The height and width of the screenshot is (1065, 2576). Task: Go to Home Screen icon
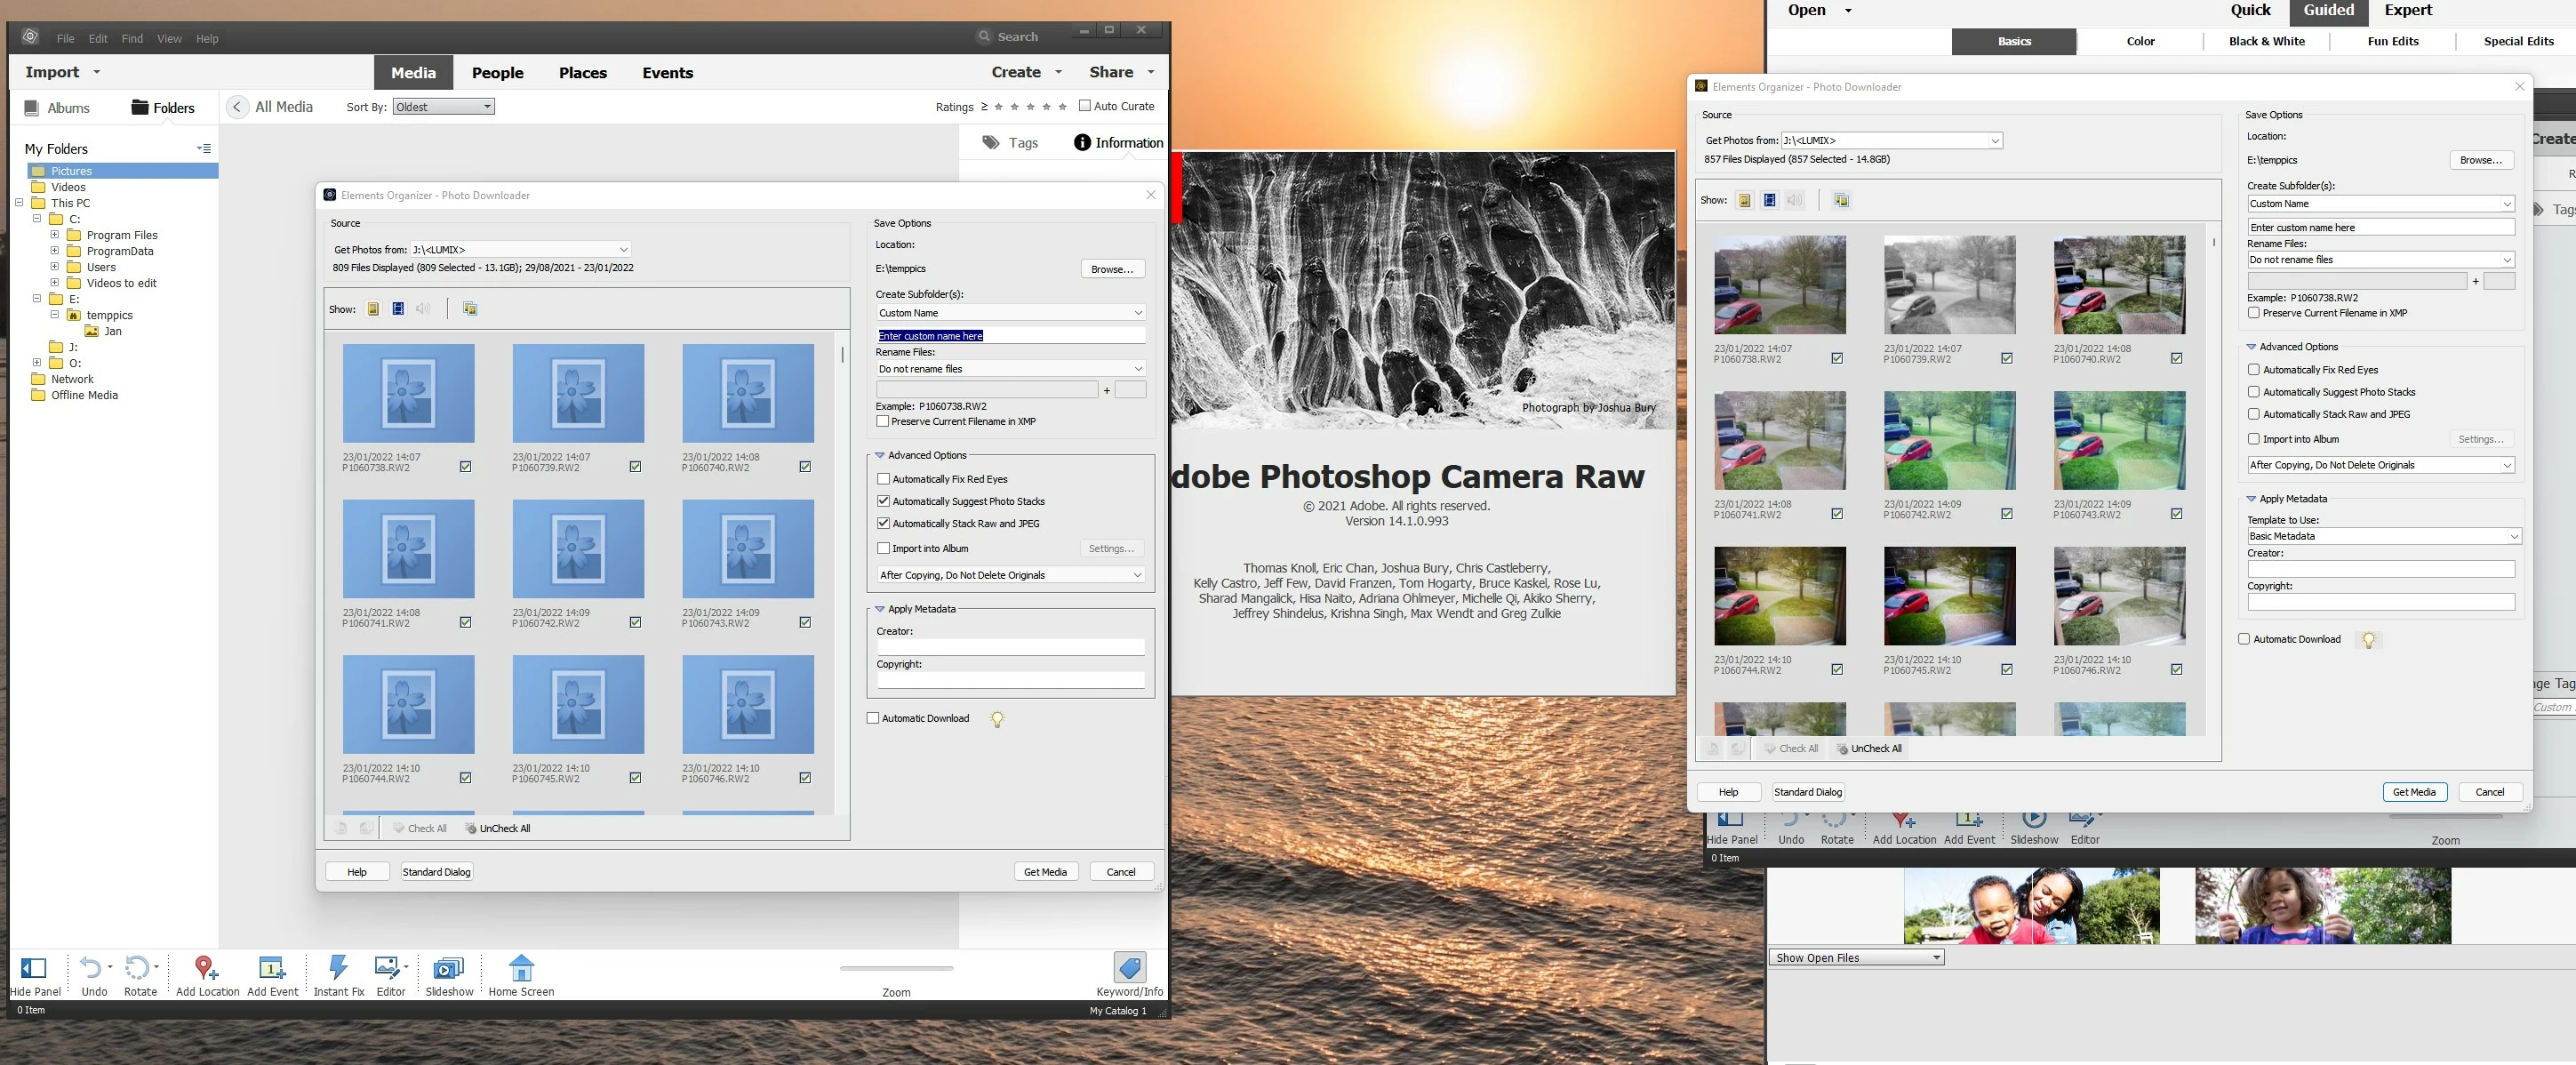(x=521, y=968)
